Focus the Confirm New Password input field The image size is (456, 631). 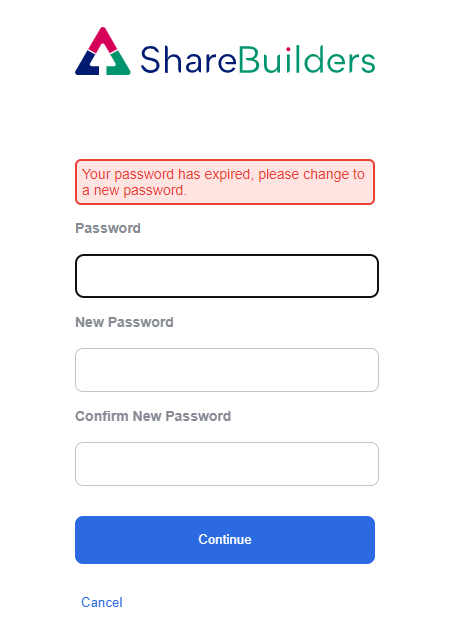[x=227, y=464]
